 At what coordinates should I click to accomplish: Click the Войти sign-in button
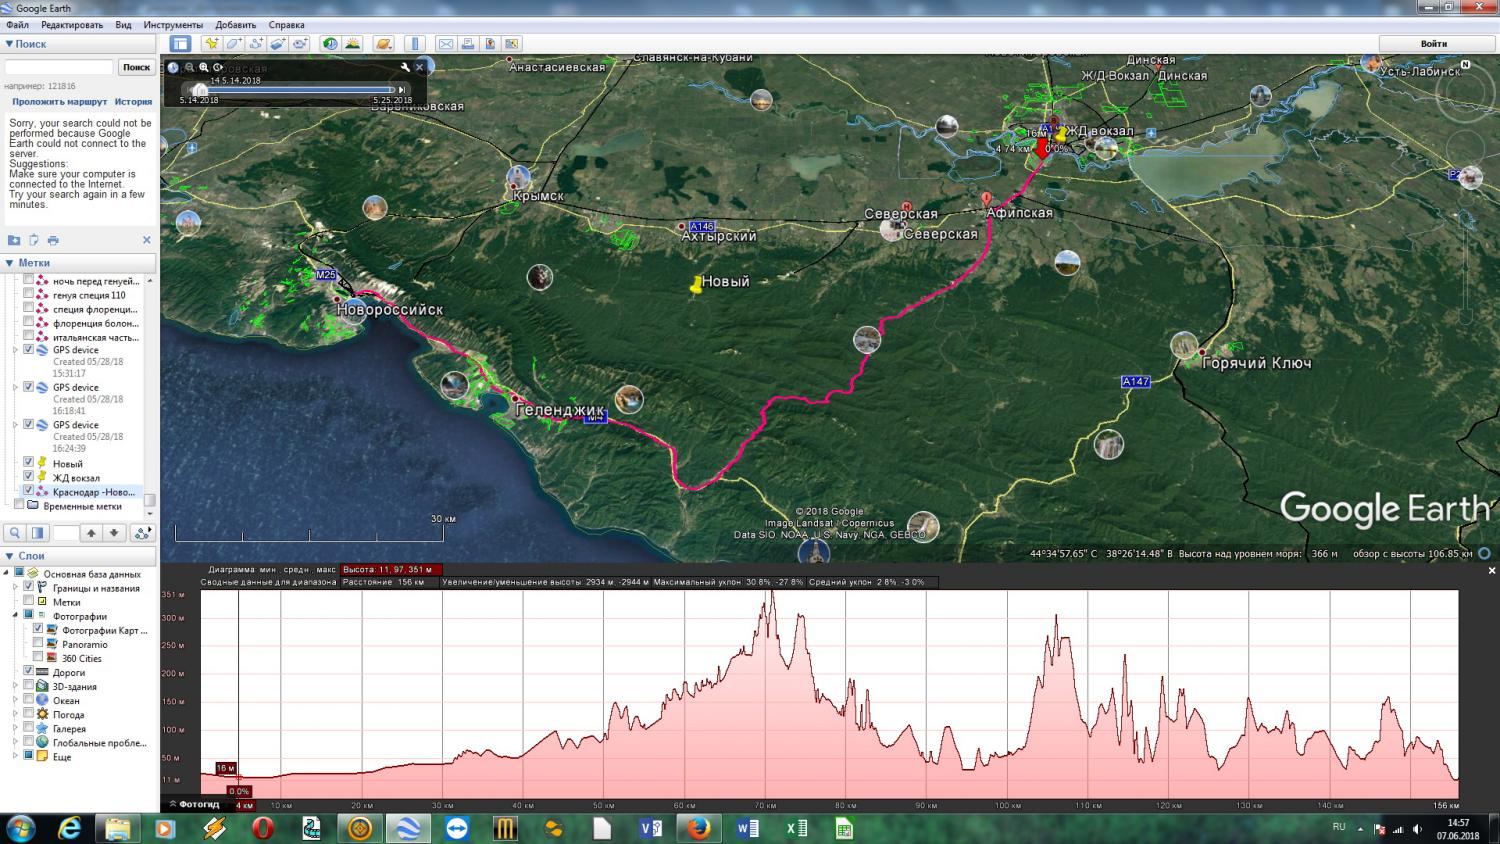pyautogui.click(x=1433, y=44)
